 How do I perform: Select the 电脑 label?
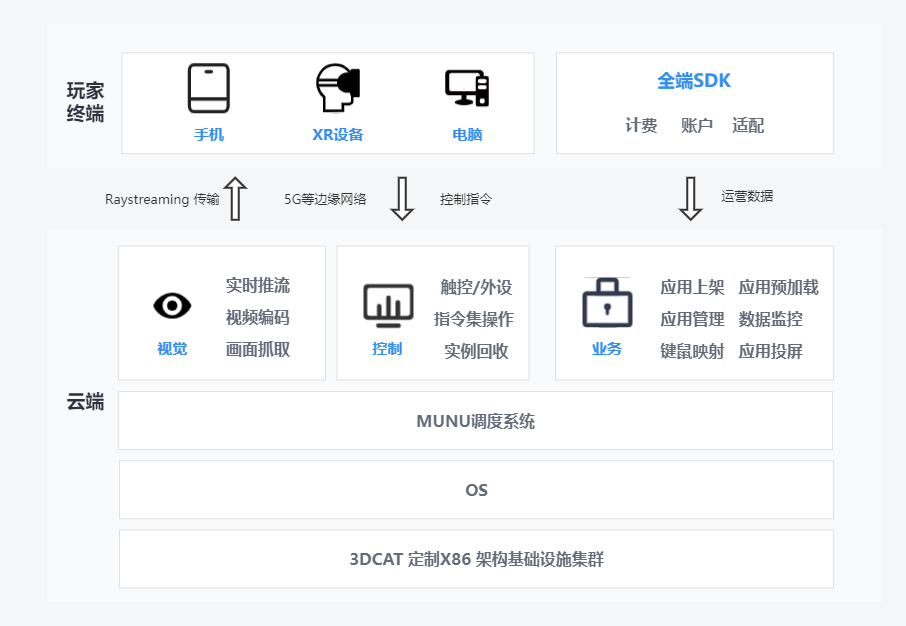coord(467,135)
